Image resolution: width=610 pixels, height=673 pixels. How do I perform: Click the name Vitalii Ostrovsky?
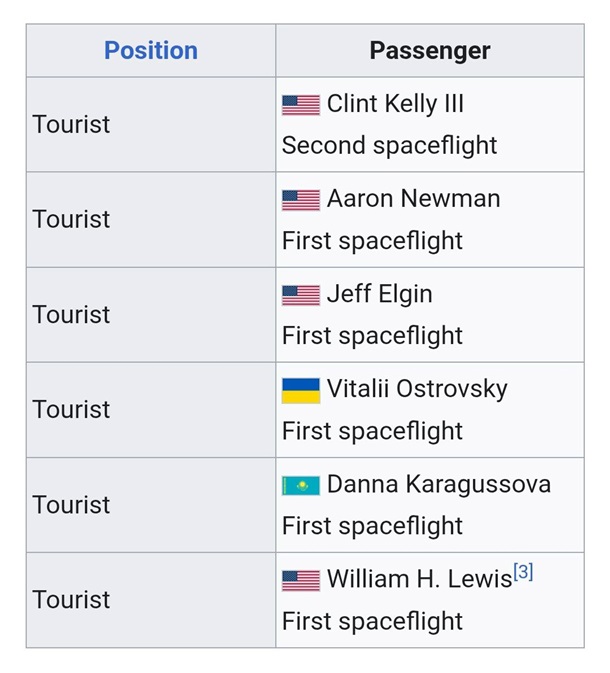click(x=417, y=389)
